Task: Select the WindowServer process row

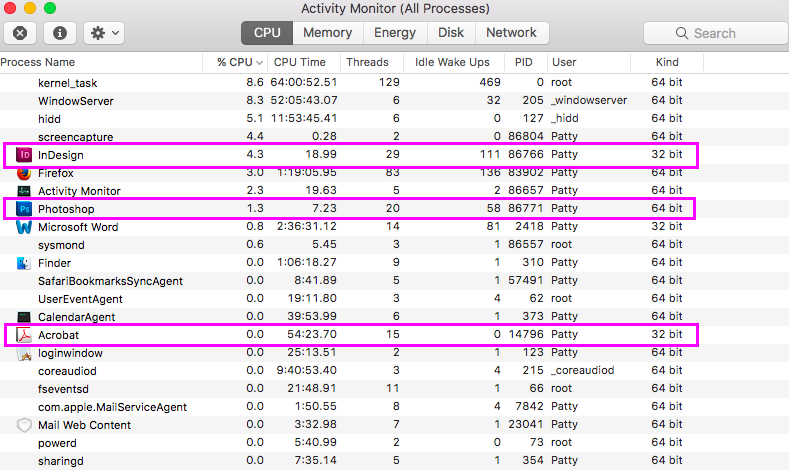Action: (394, 101)
